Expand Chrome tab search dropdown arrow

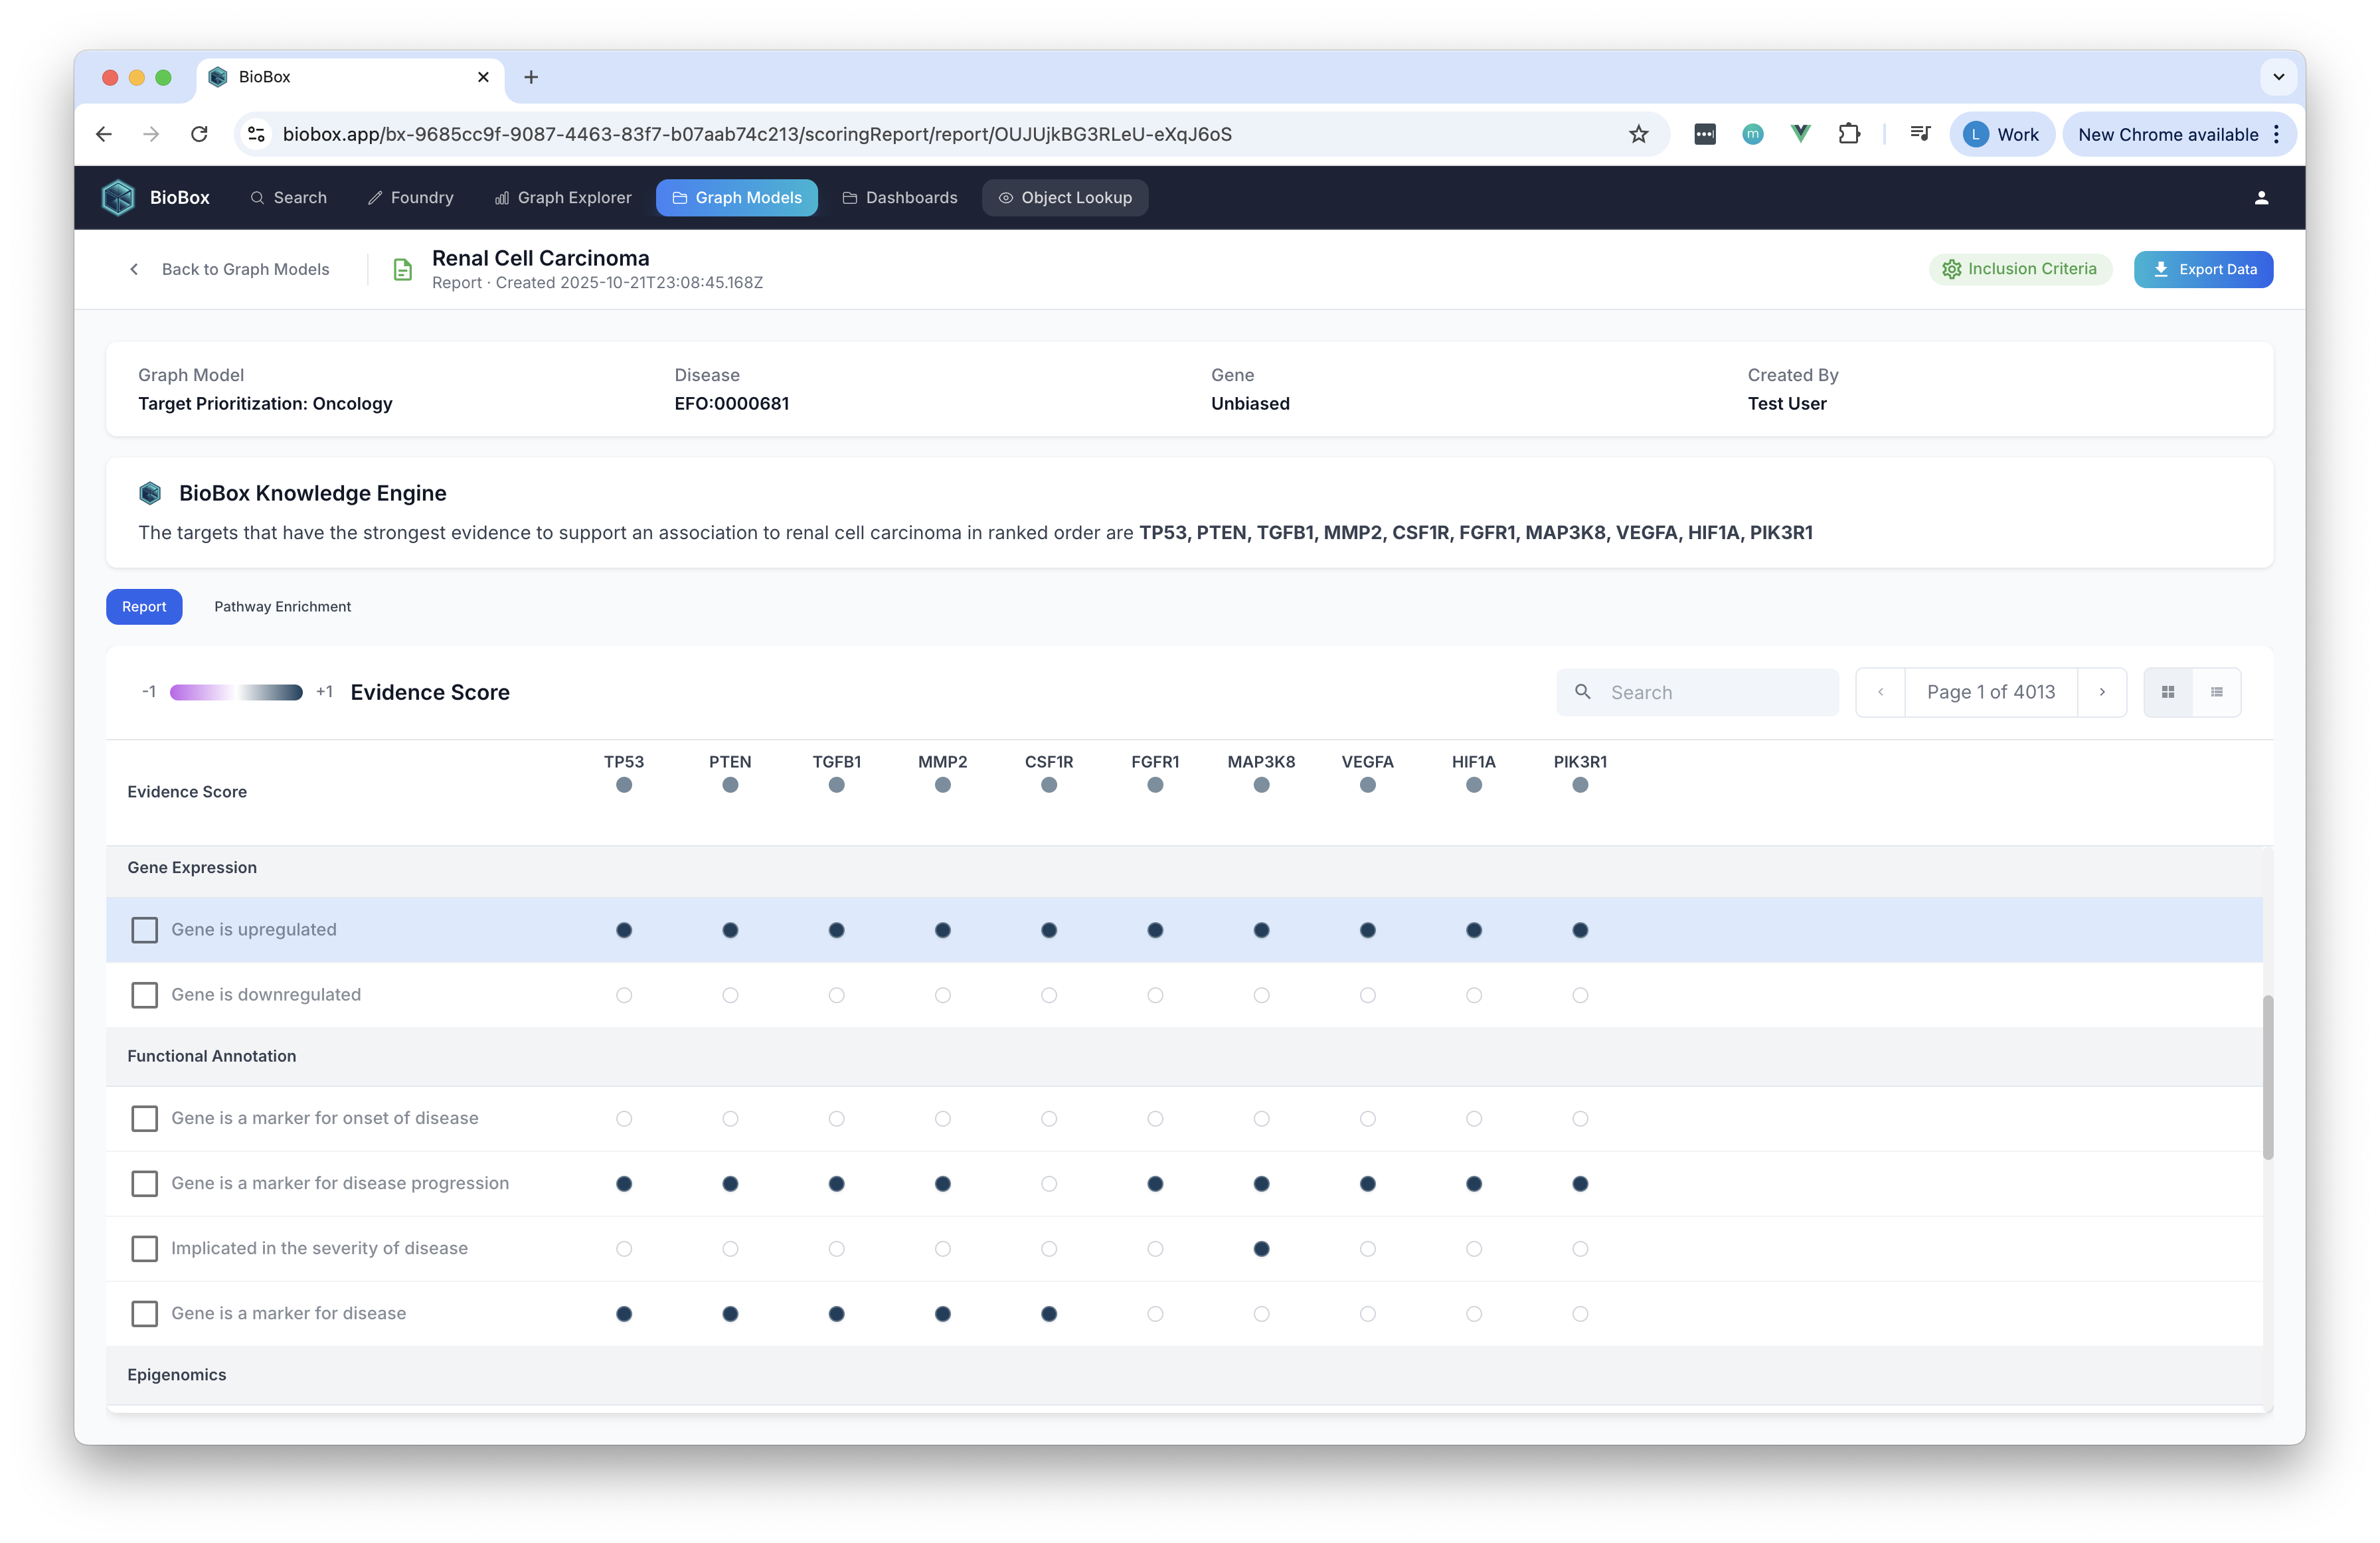coord(2278,77)
